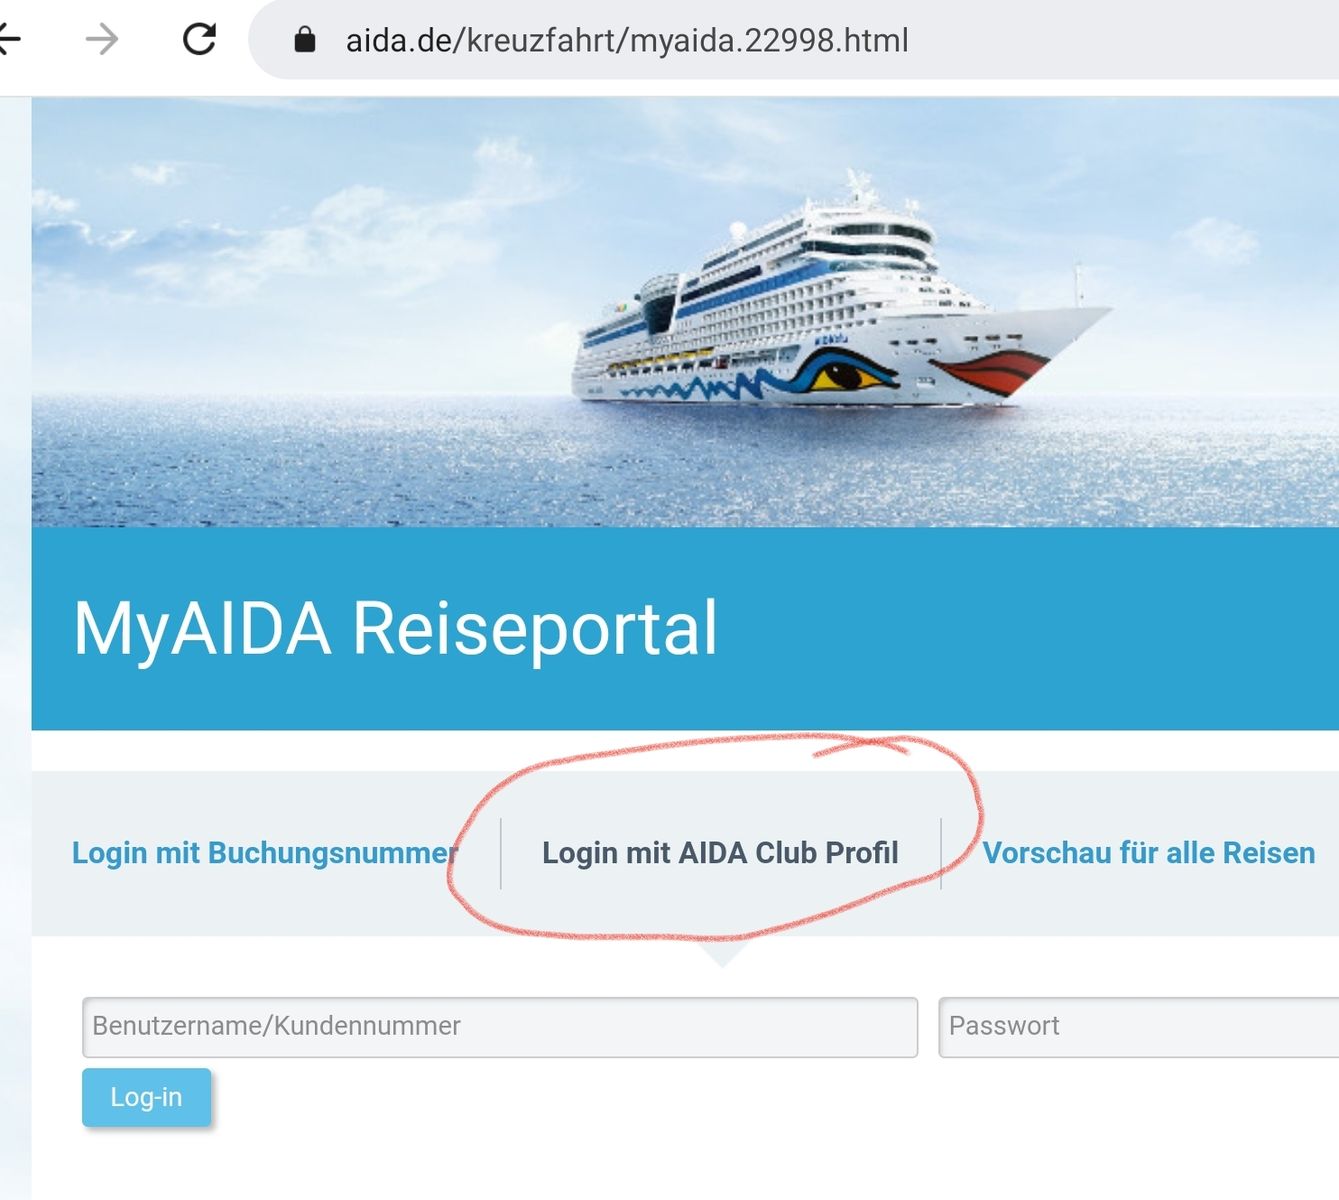Click the browser back arrow
The height and width of the screenshot is (1200, 1339).
pyautogui.click(x=9, y=40)
